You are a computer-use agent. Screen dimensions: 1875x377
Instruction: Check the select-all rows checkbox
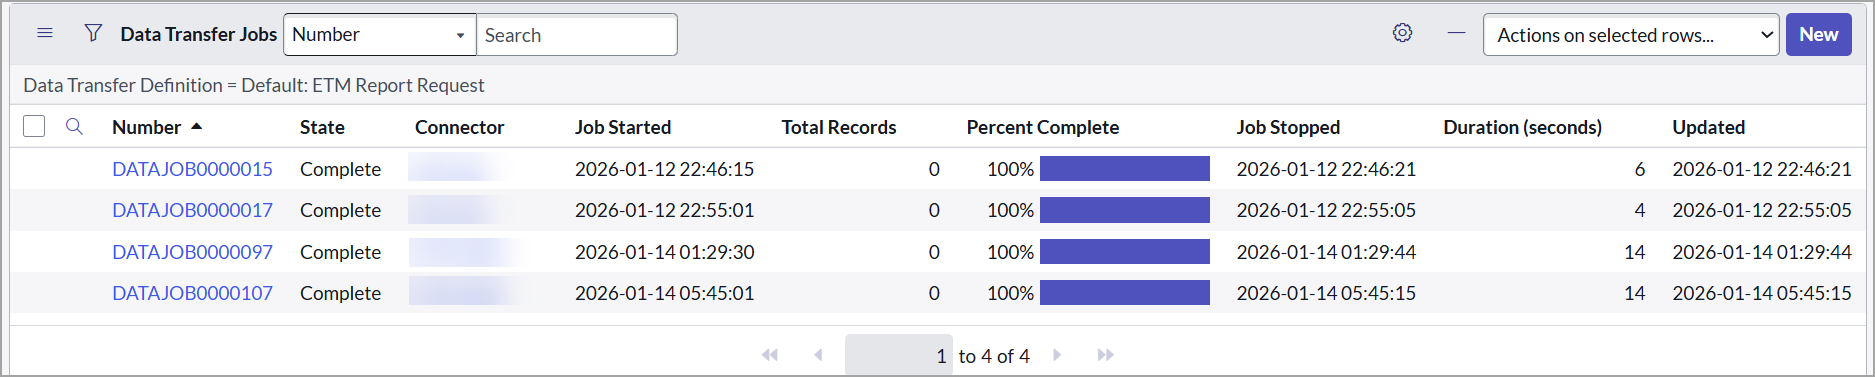click(x=34, y=126)
